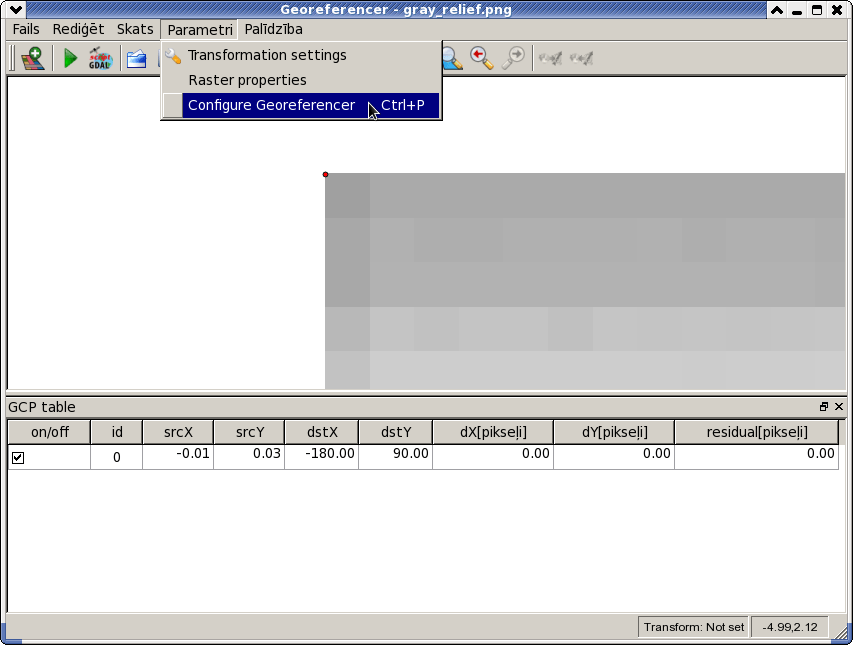Image resolution: width=853 pixels, height=645 pixels.
Task: Sort by residual[pikseļi] column header
Action: [x=757, y=432]
